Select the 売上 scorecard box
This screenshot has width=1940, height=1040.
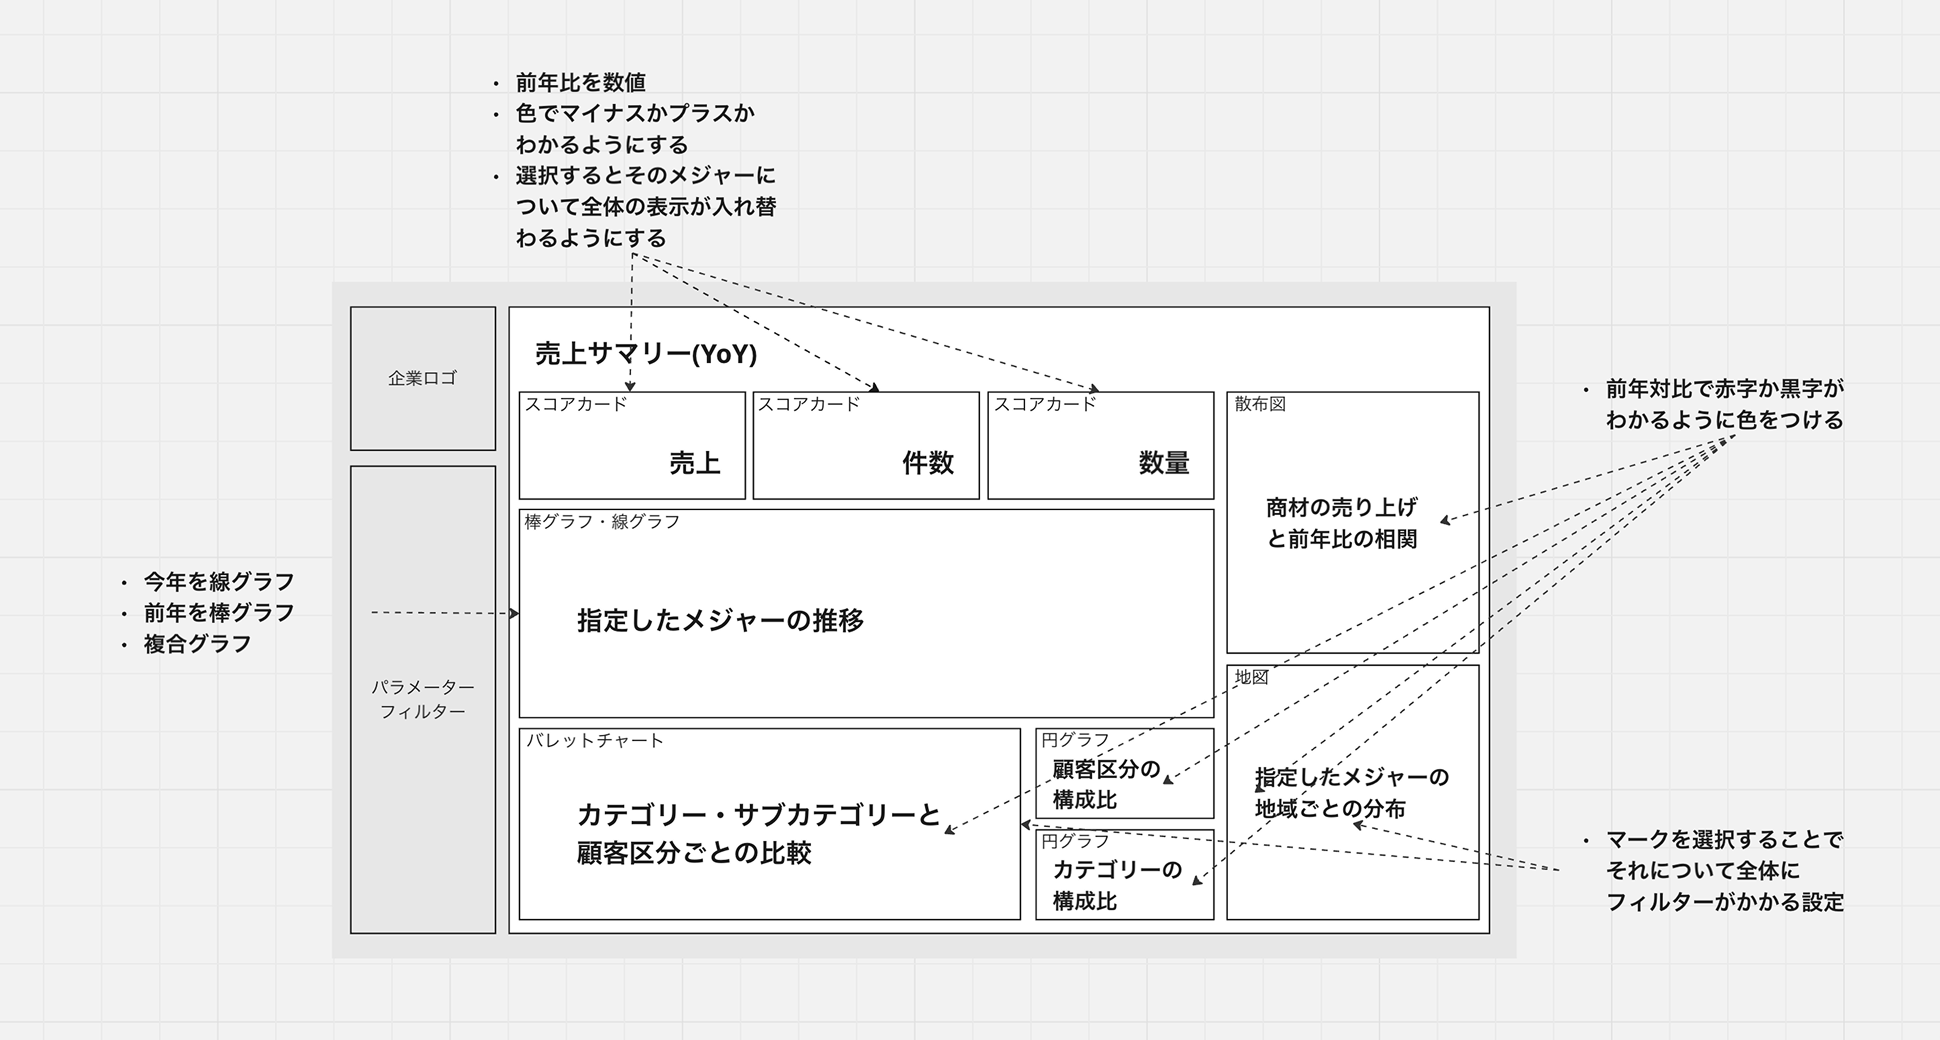[x=632, y=445]
